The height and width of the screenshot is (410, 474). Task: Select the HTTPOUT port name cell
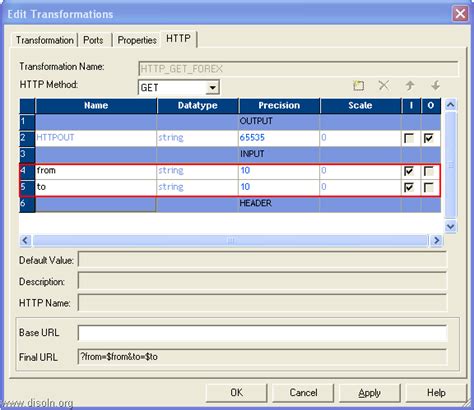96,138
